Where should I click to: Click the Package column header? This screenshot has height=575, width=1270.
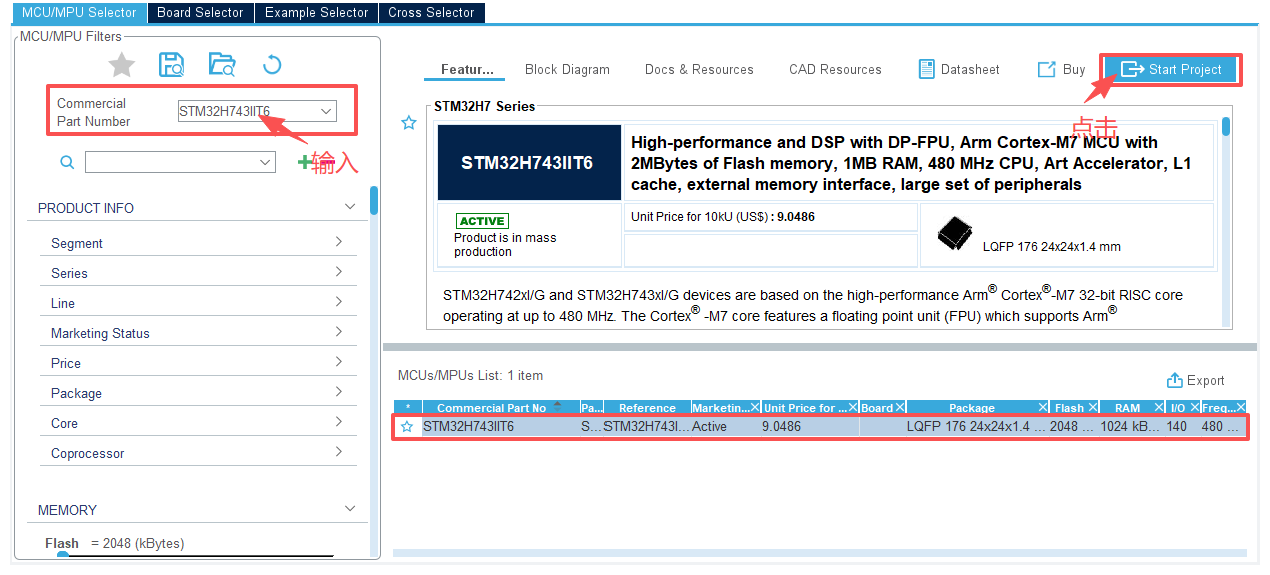tap(972, 407)
